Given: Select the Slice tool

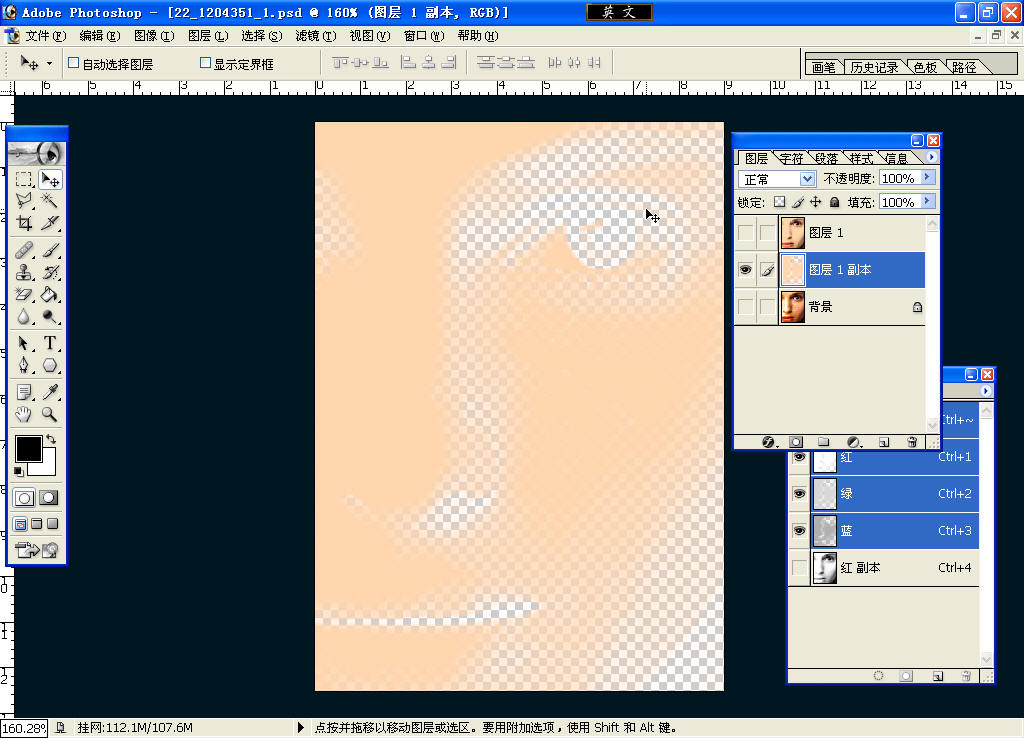Looking at the screenshot, I should (x=50, y=223).
